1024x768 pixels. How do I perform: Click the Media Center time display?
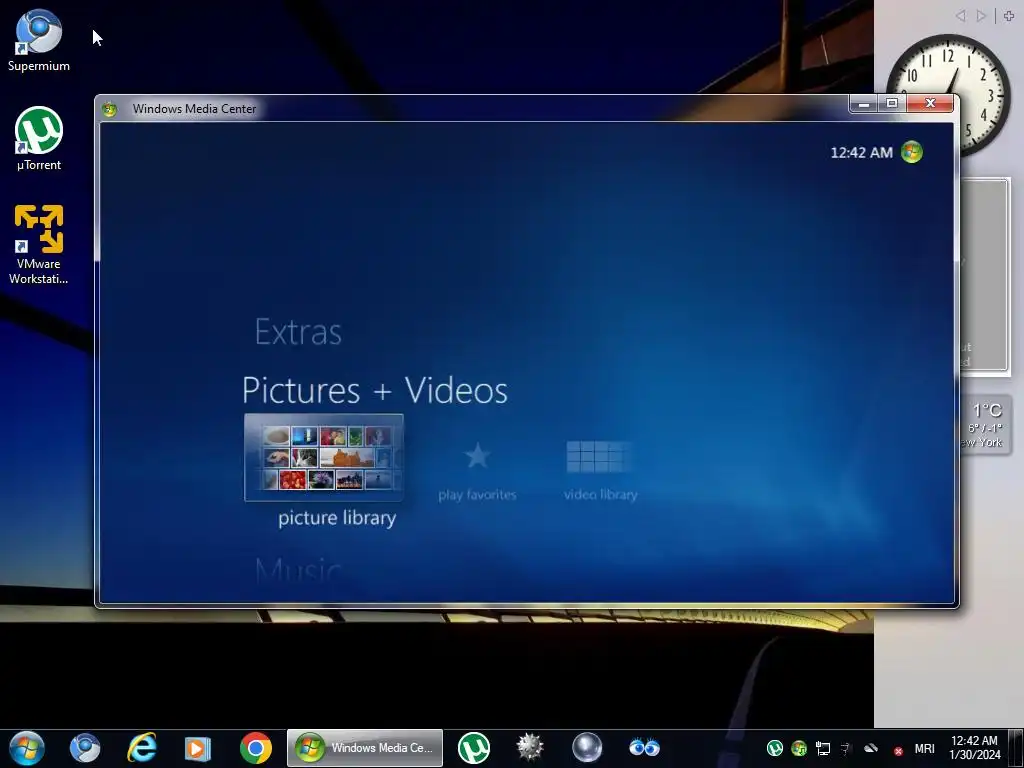861,153
